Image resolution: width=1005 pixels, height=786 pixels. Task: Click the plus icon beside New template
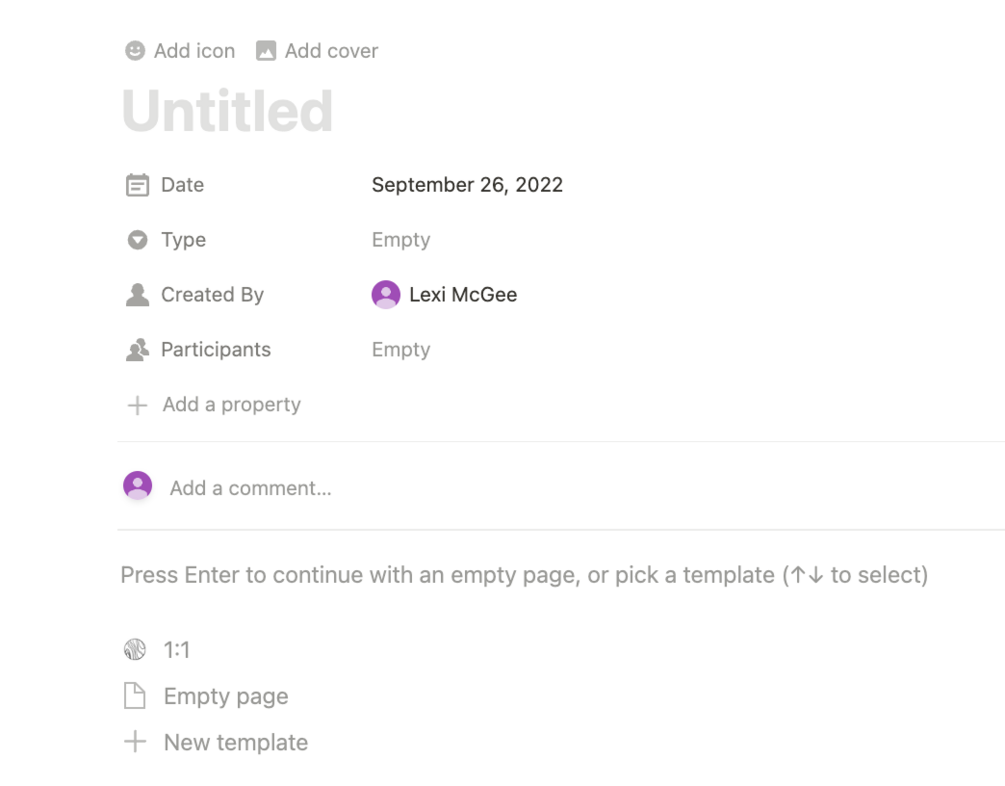135,743
